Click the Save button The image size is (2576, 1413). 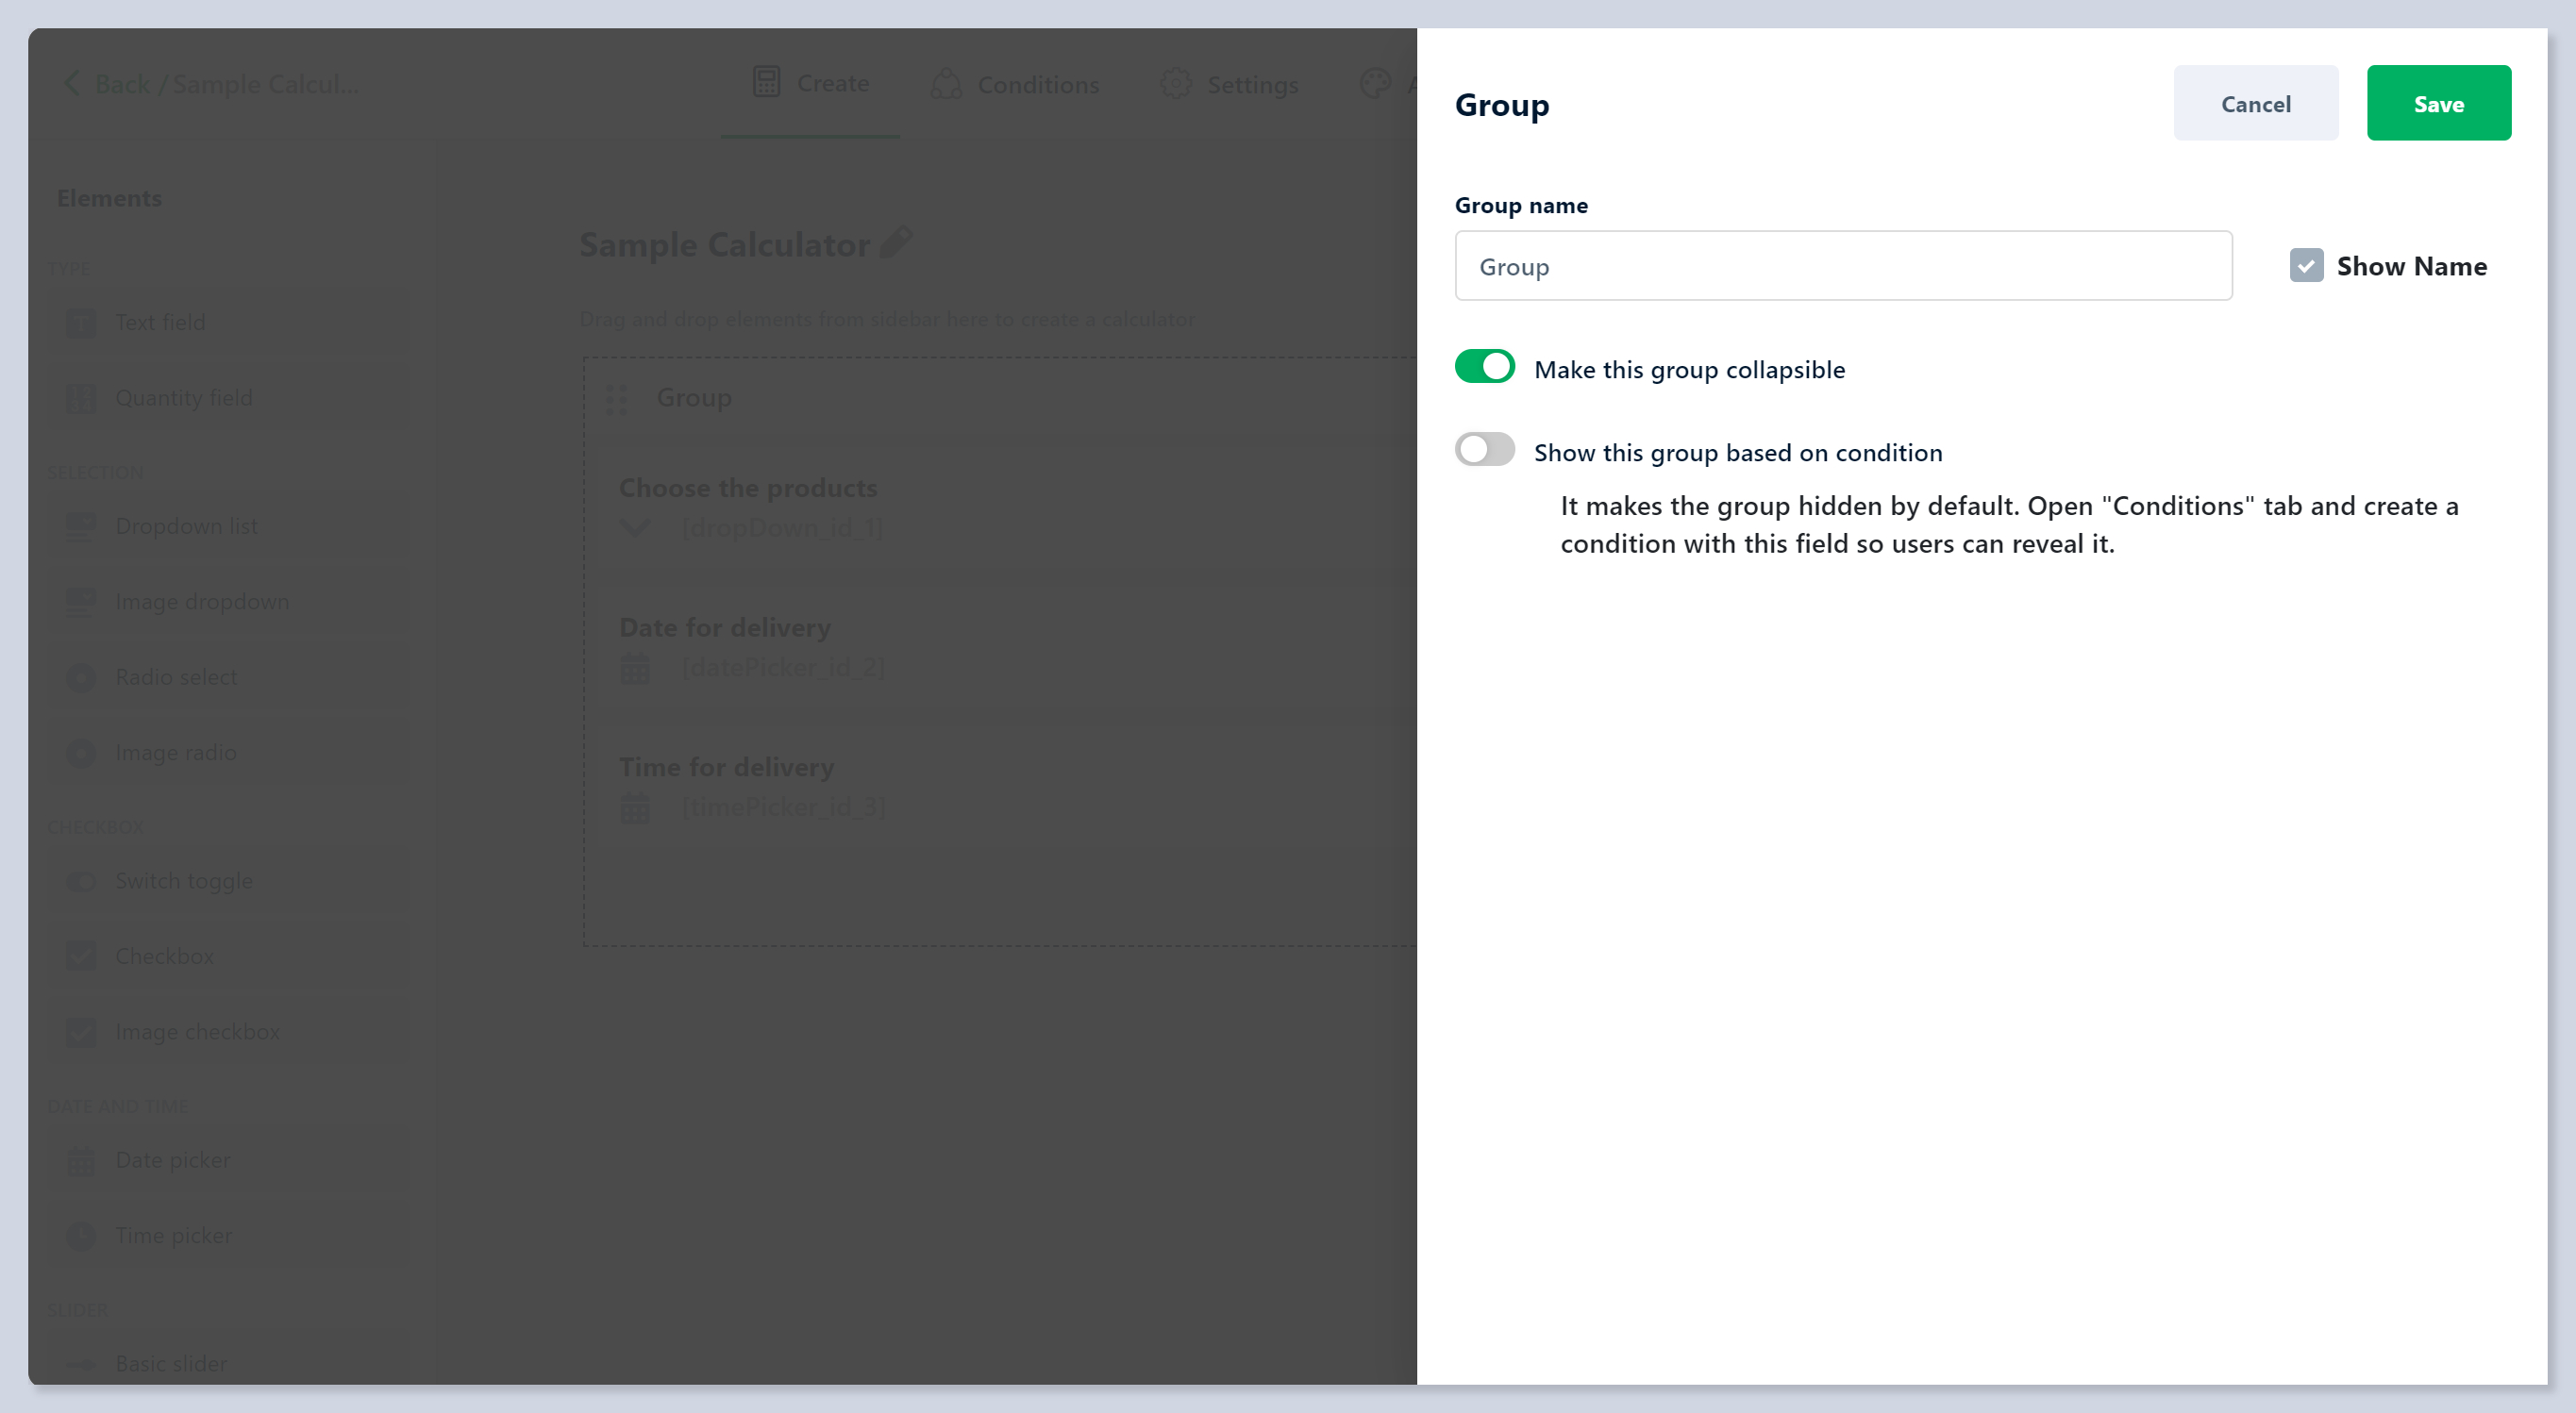[2437, 104]
